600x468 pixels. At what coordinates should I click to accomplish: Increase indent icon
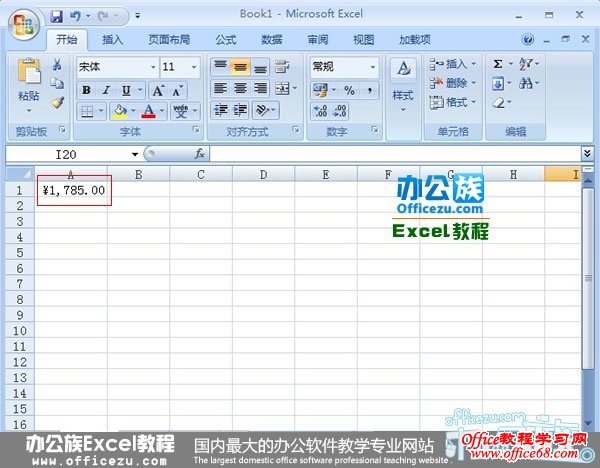point(240,111)
